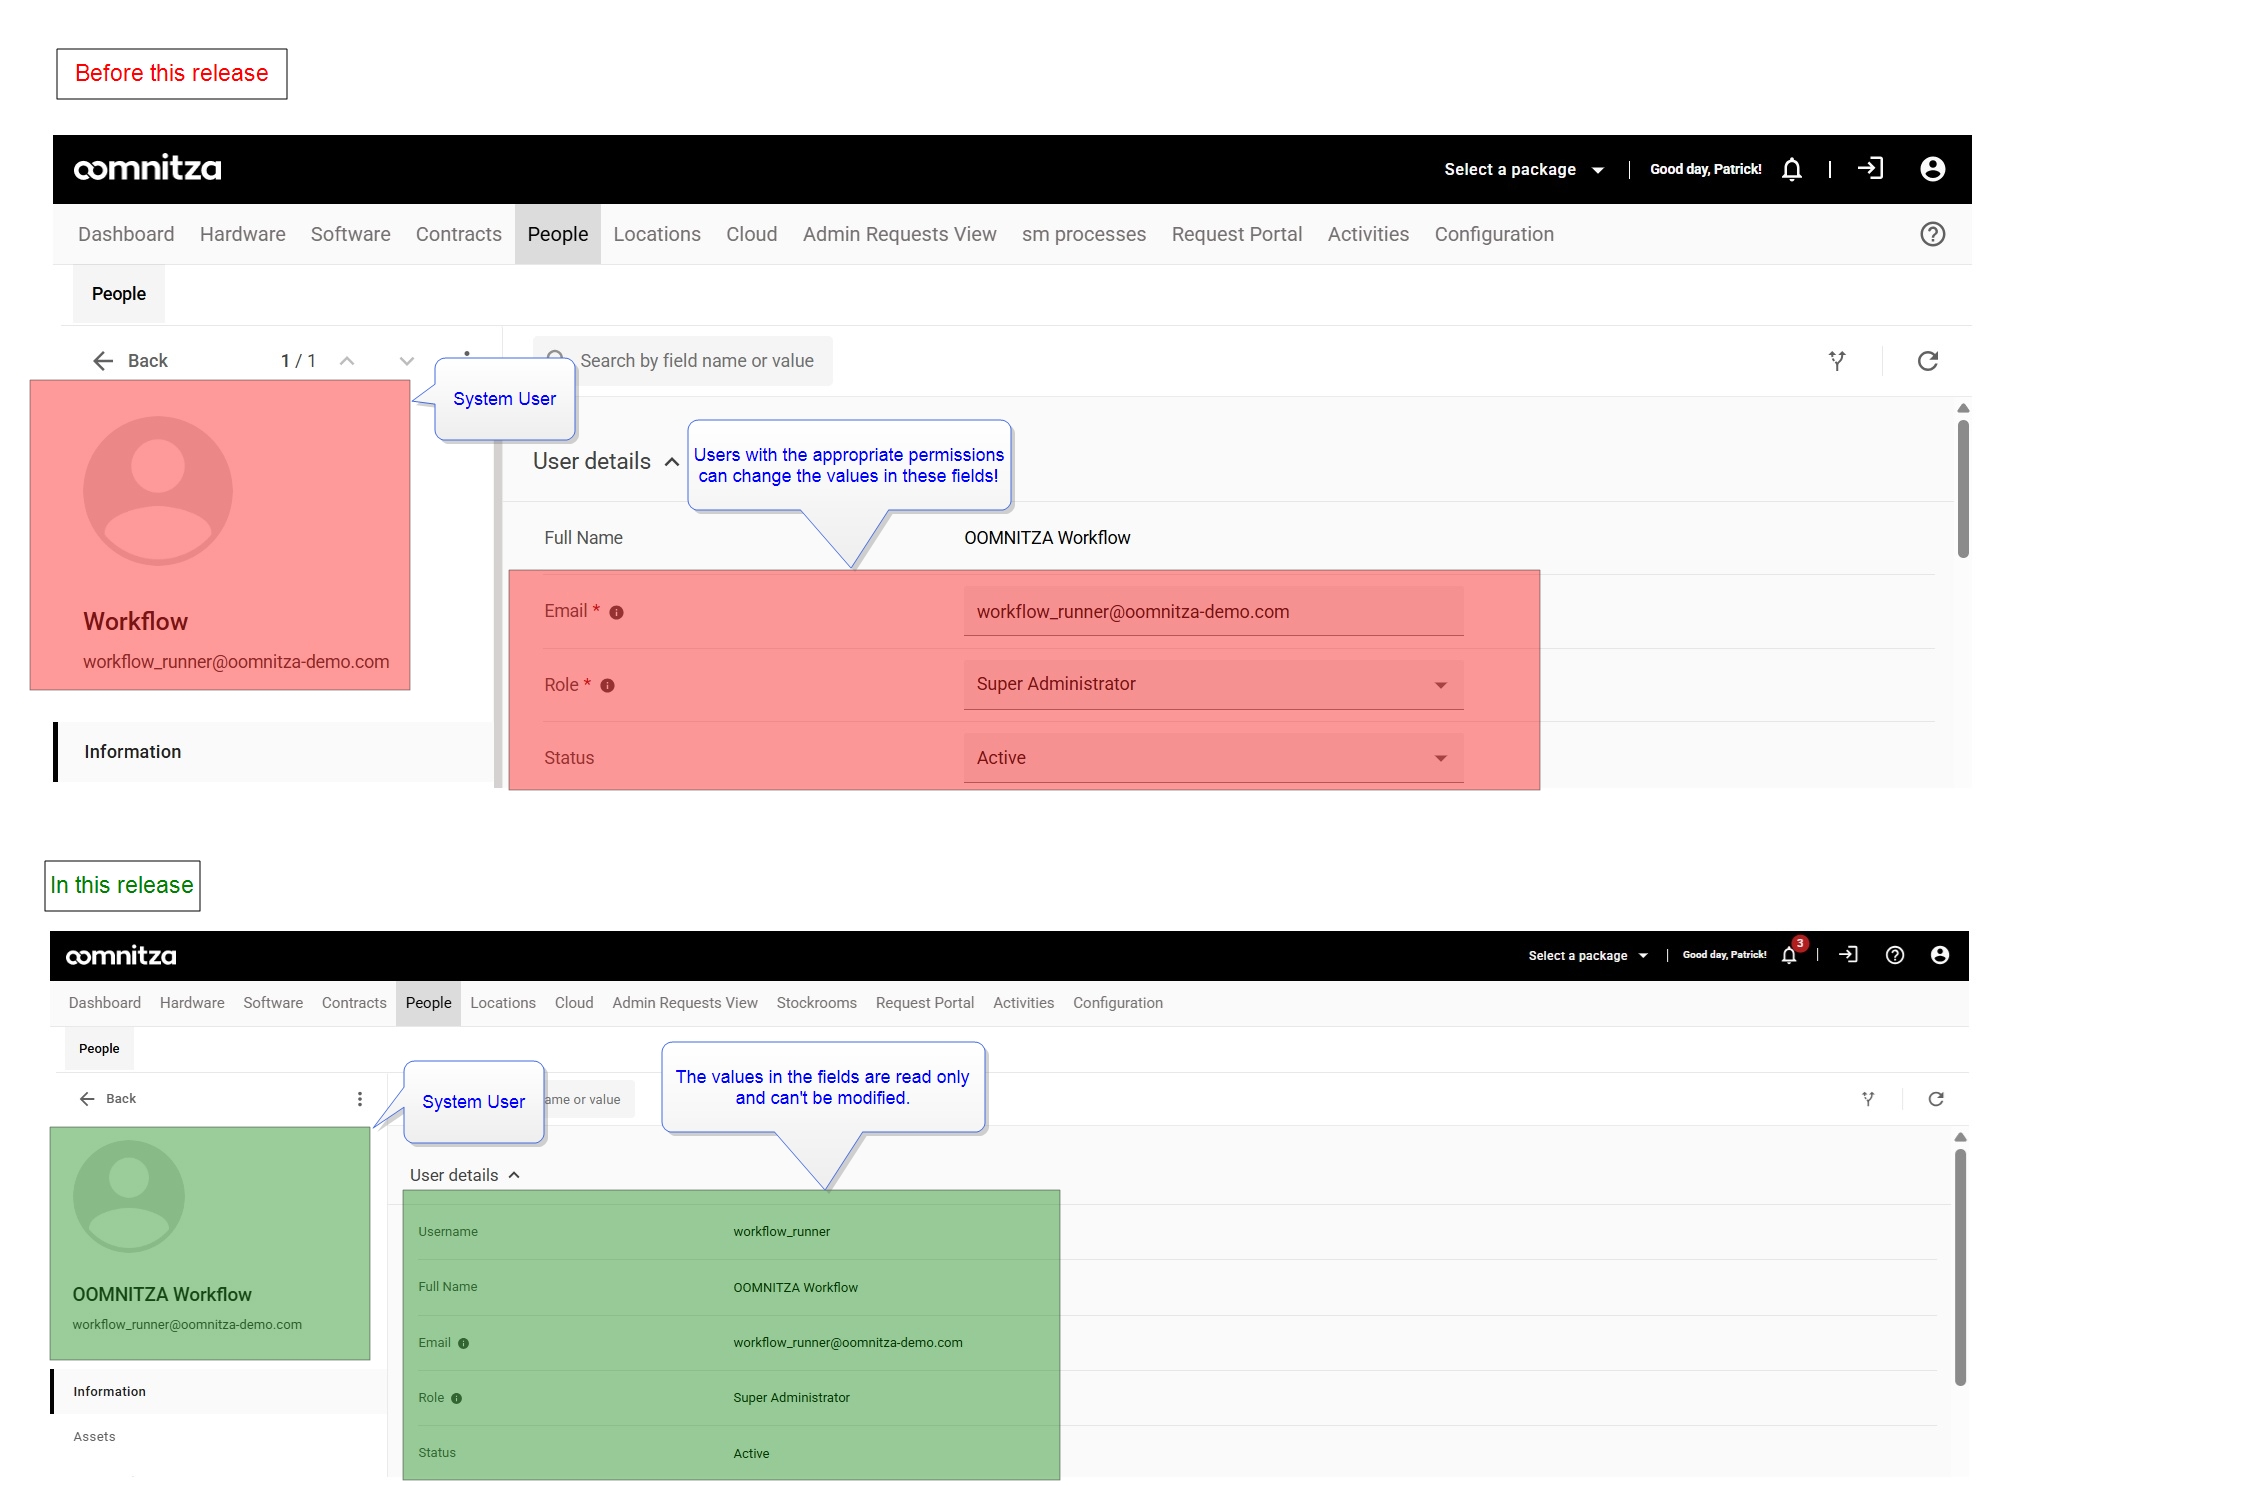
Task: Click the Oomnitza logo in the top header
Action: tap(148, 168)
